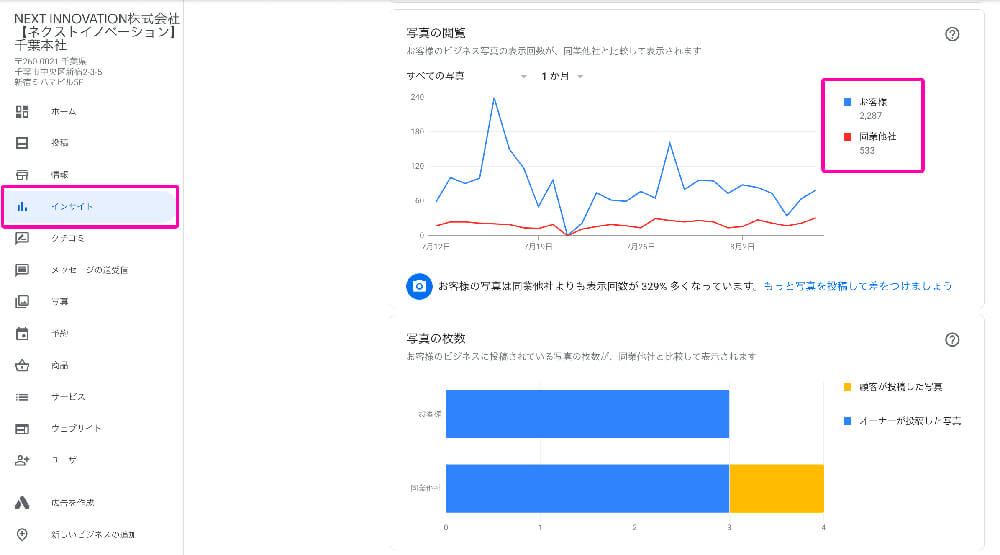This screenshot has width=1000, height=555.
Task: Open help icon for 写真の閲覧 card
Action: pyautogui.click(x=952, y=34)
